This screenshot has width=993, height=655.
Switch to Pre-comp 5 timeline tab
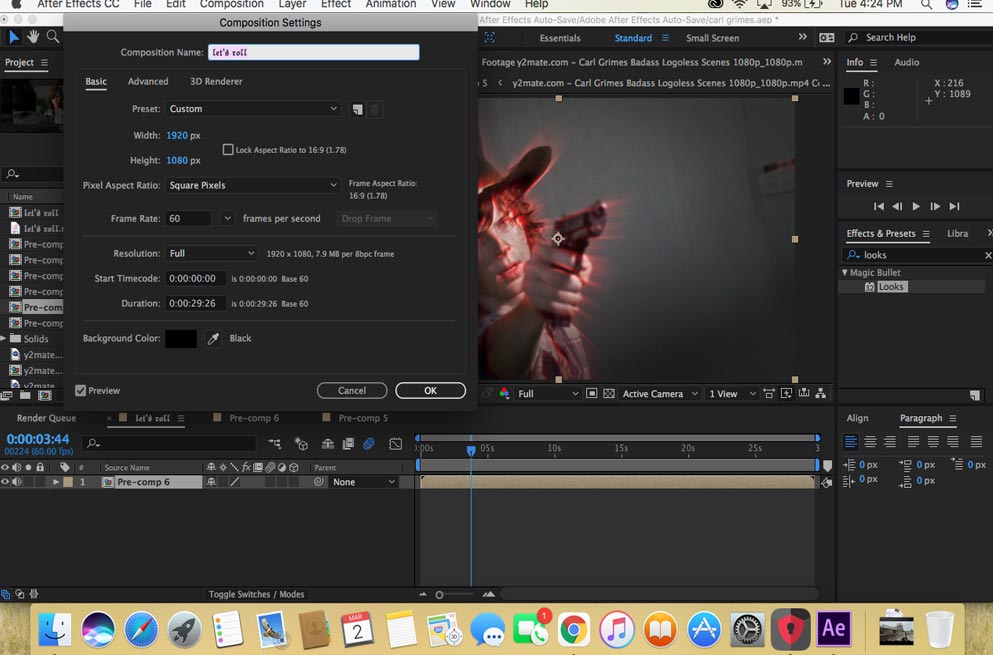(363, 418)
